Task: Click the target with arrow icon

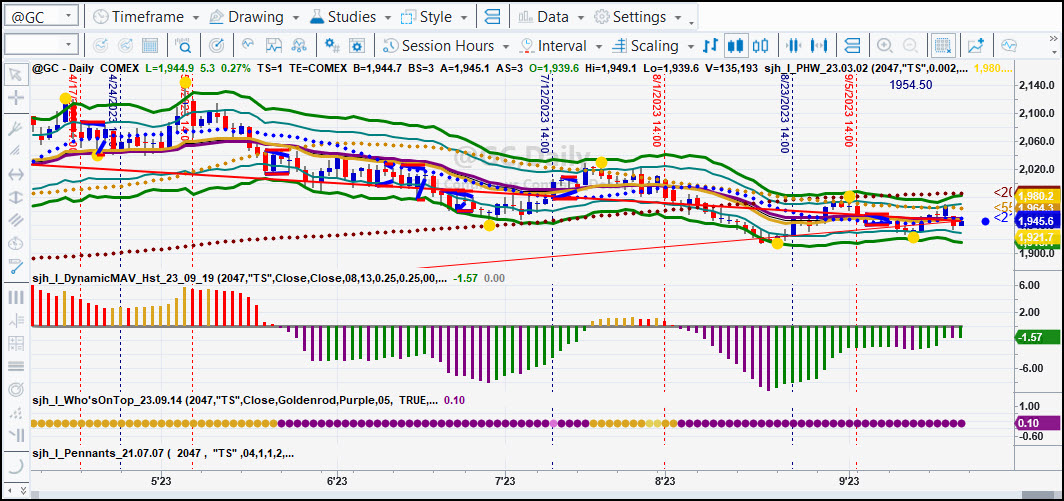Action: coord(216,46)
